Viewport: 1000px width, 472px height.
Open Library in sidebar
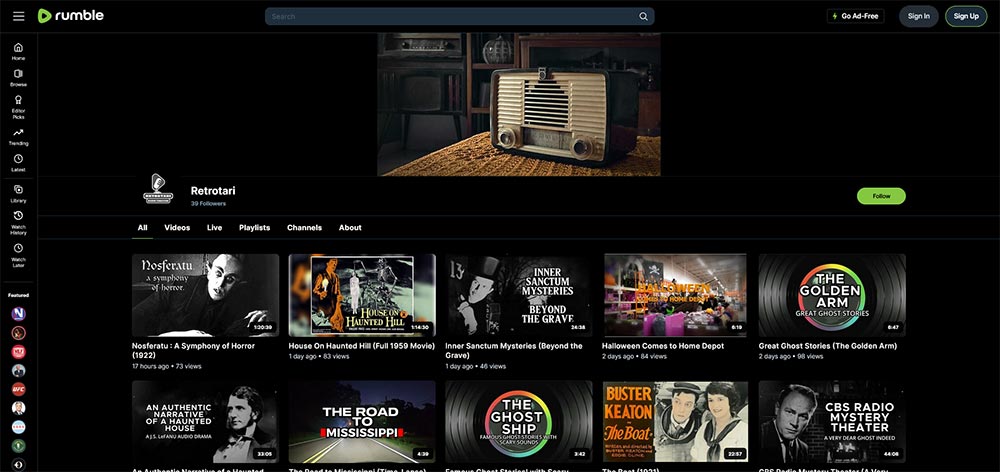18,194
